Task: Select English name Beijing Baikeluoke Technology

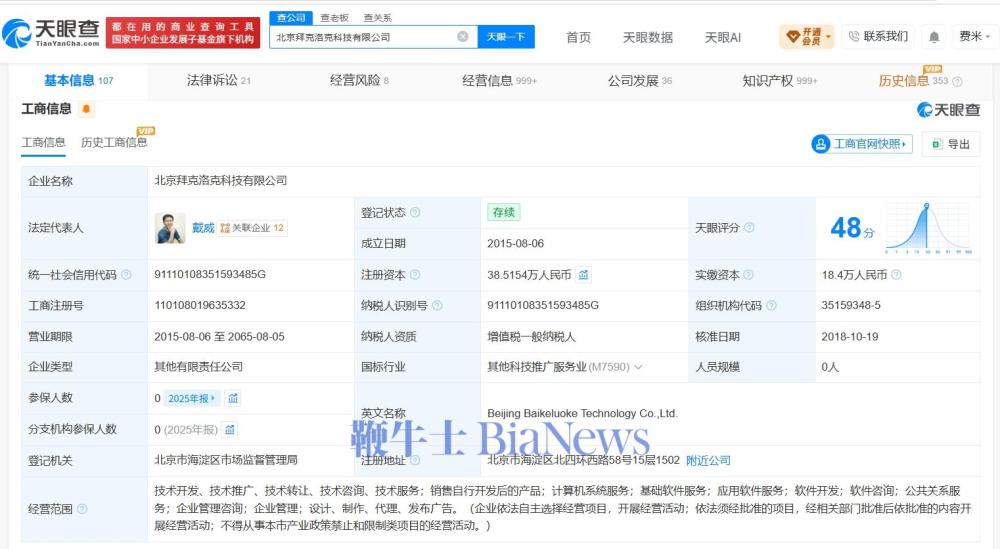Action: tap(582, 413)
